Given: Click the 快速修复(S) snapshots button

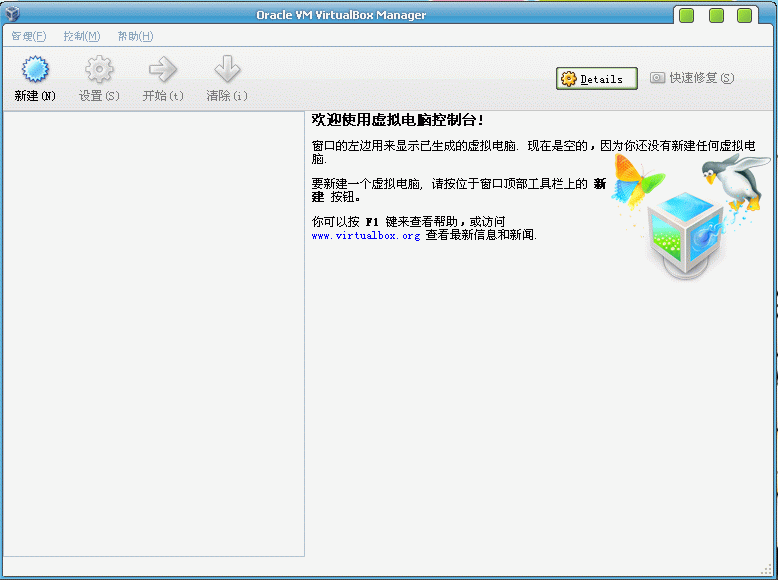Looking at the screenshot, I should 692,78.
